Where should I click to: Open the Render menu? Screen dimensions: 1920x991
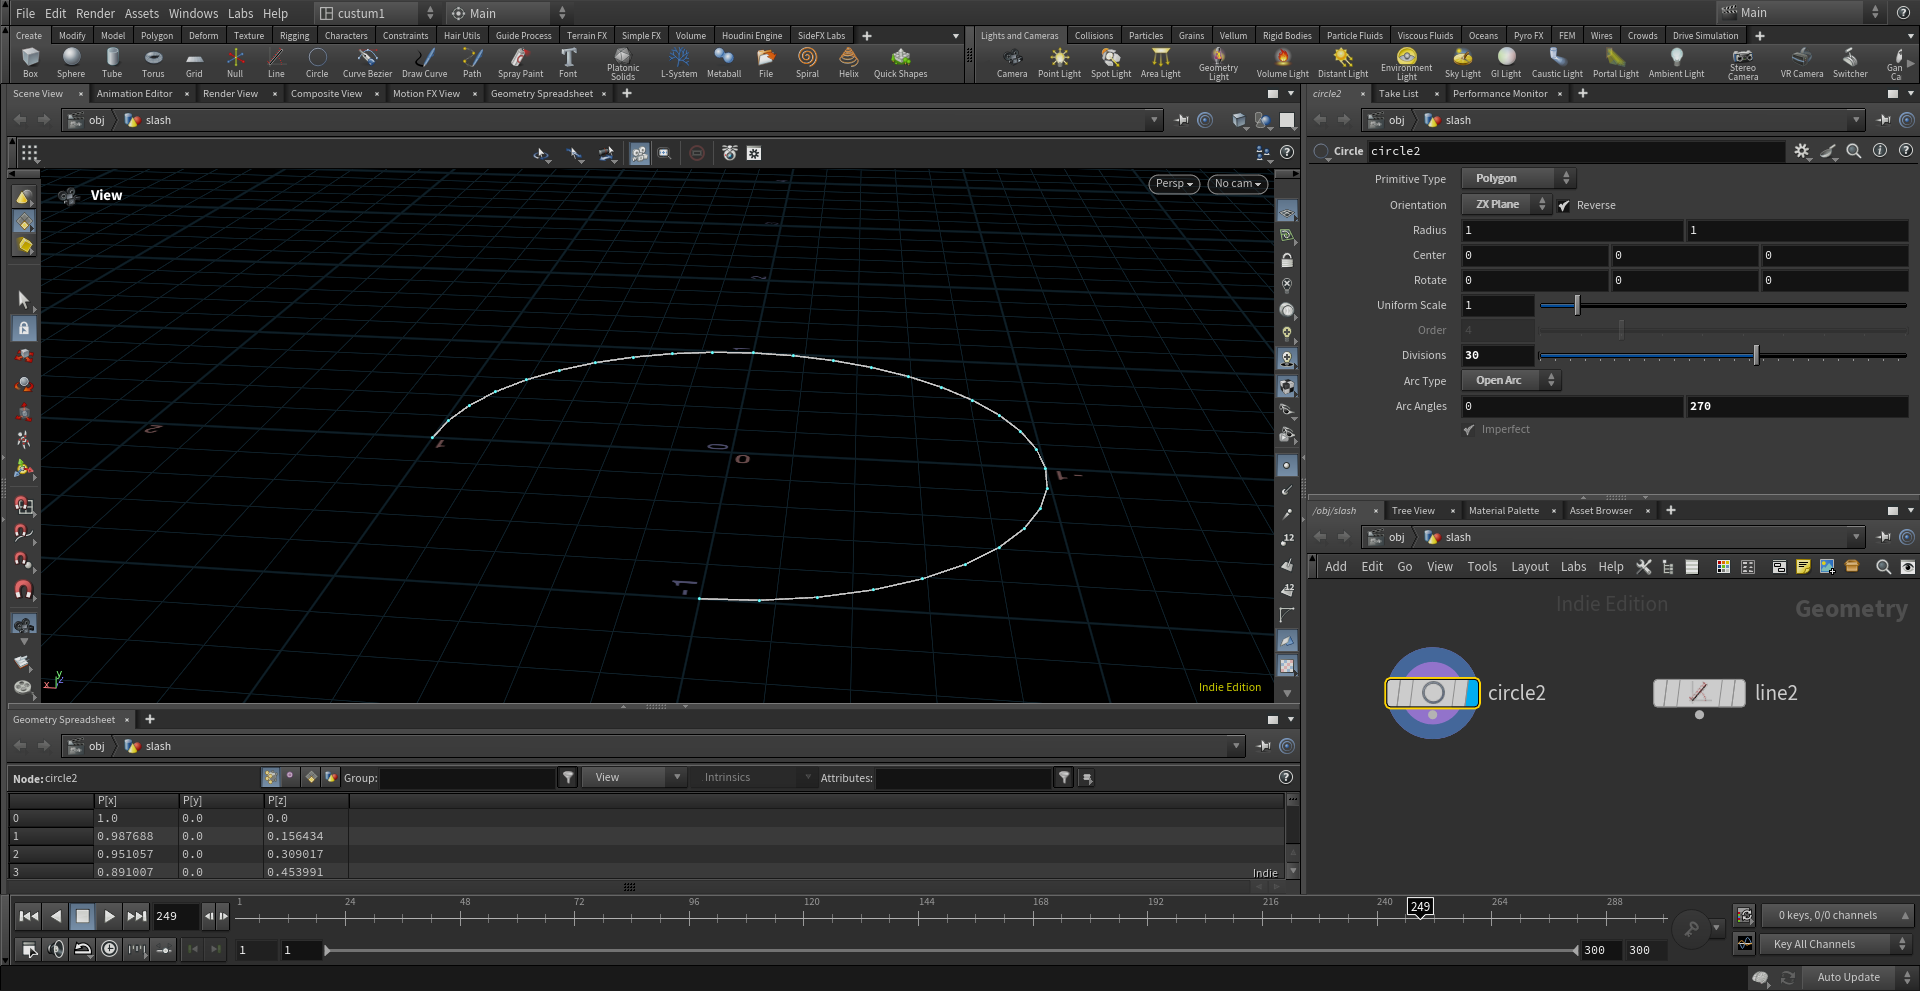95,13
